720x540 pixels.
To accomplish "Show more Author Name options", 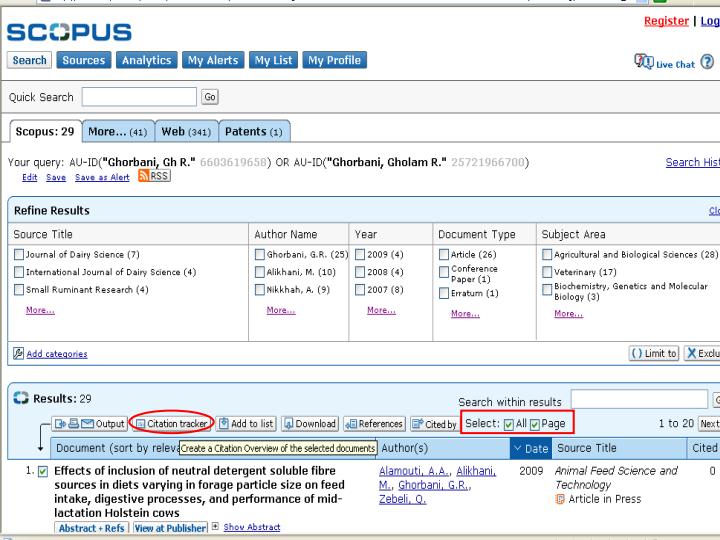I will coord(281,310).
